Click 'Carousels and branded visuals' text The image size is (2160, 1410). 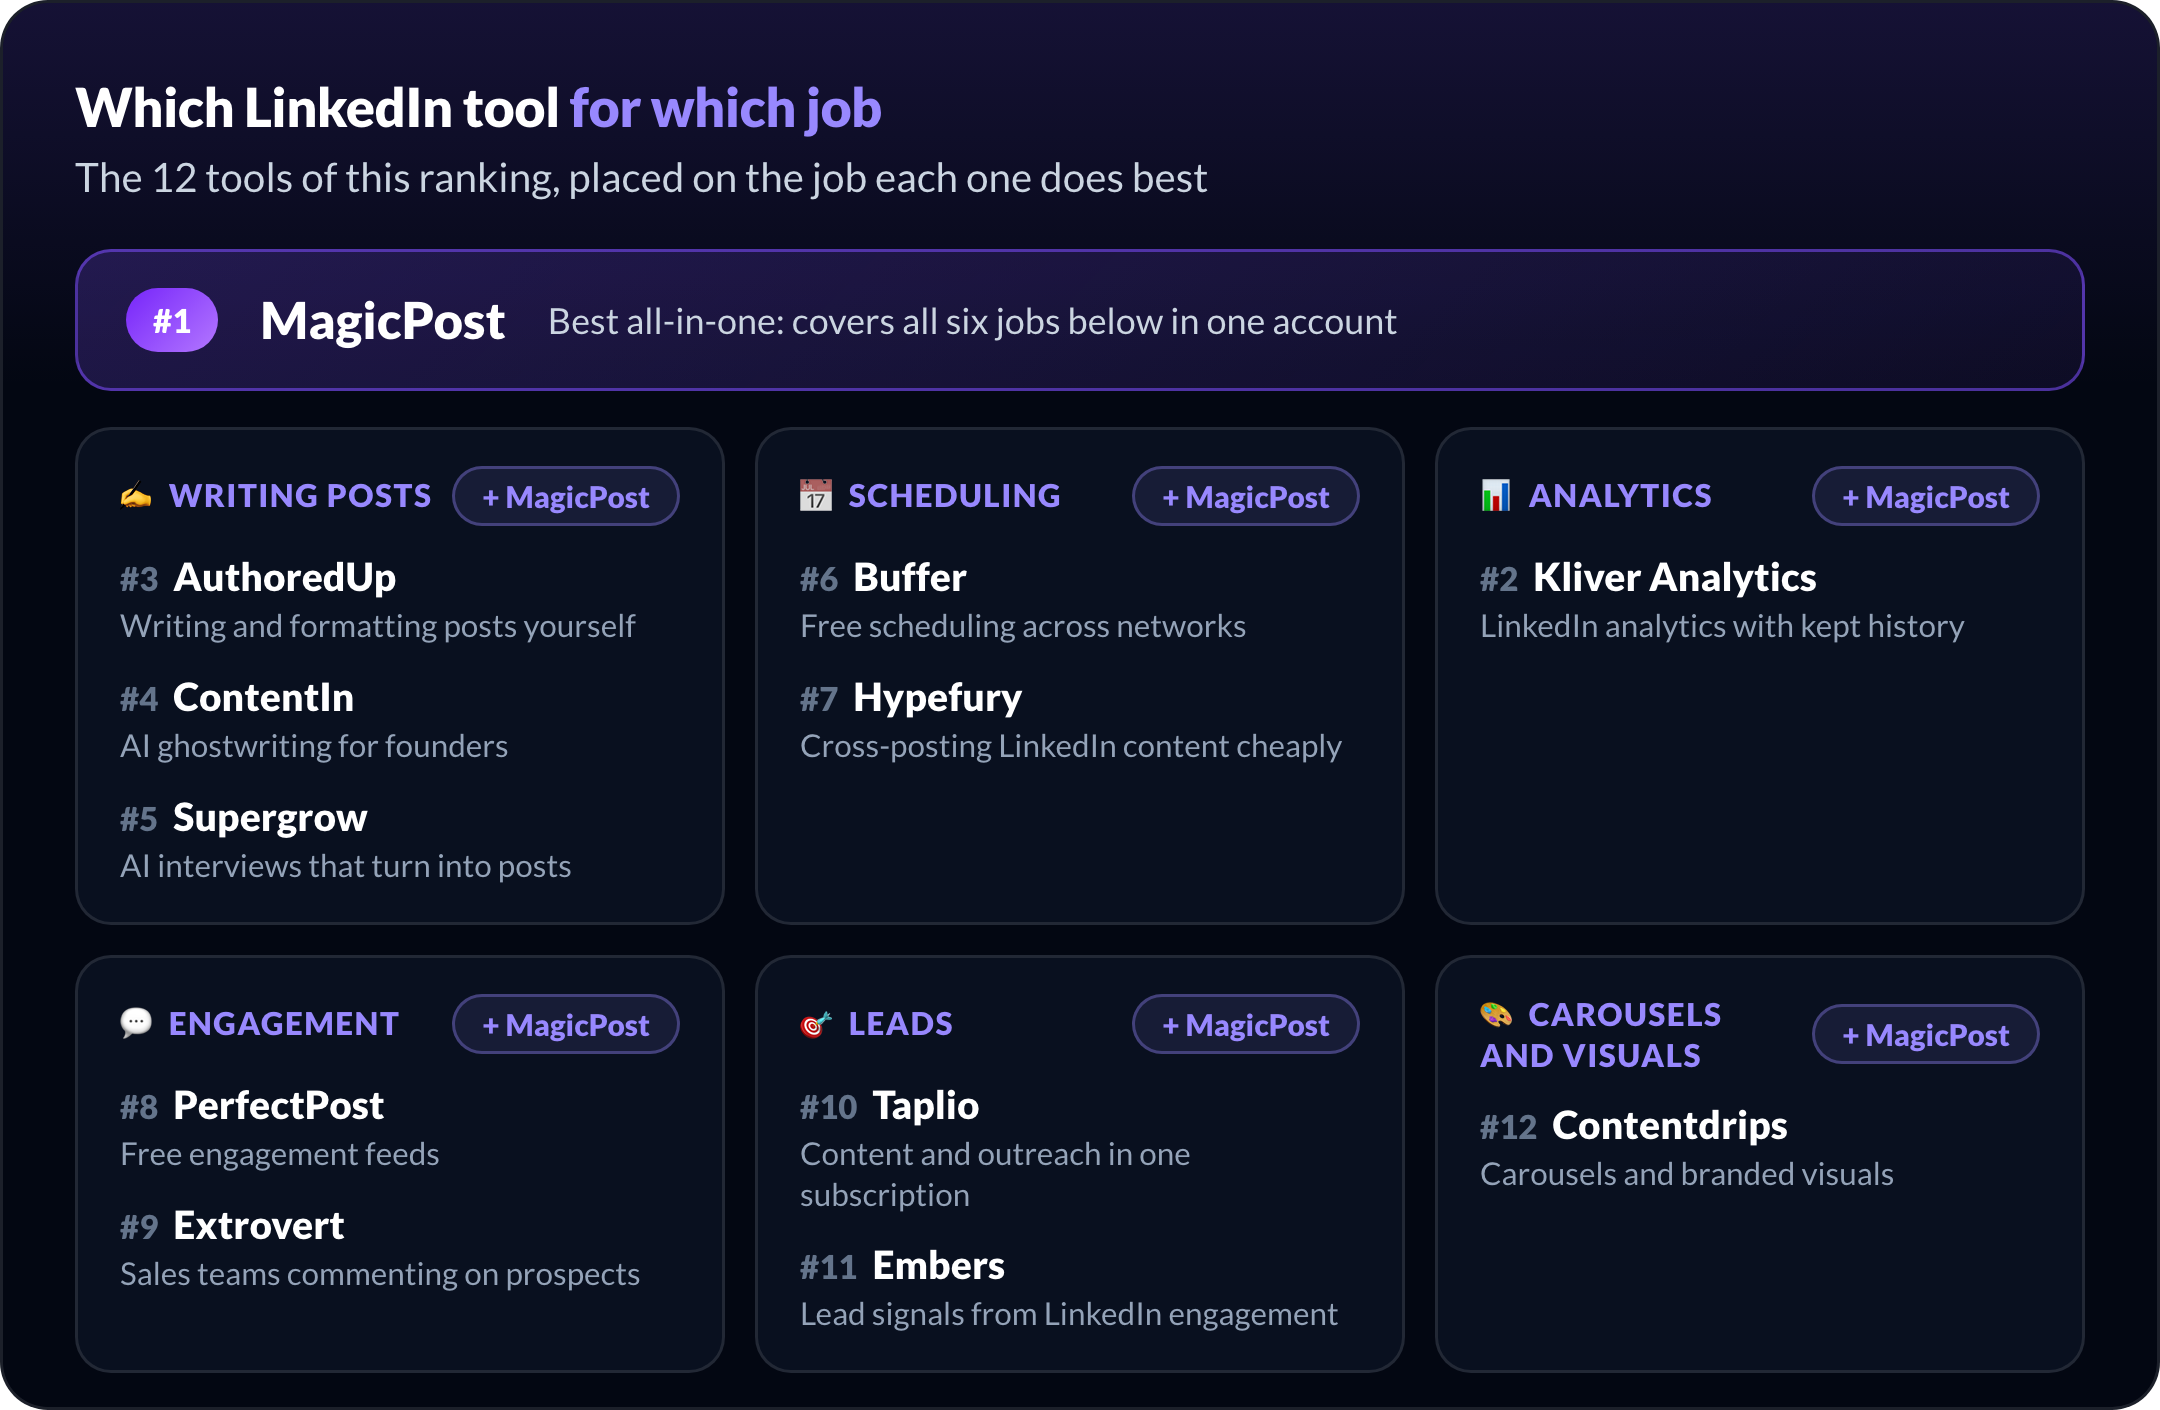[1687, 1174]
